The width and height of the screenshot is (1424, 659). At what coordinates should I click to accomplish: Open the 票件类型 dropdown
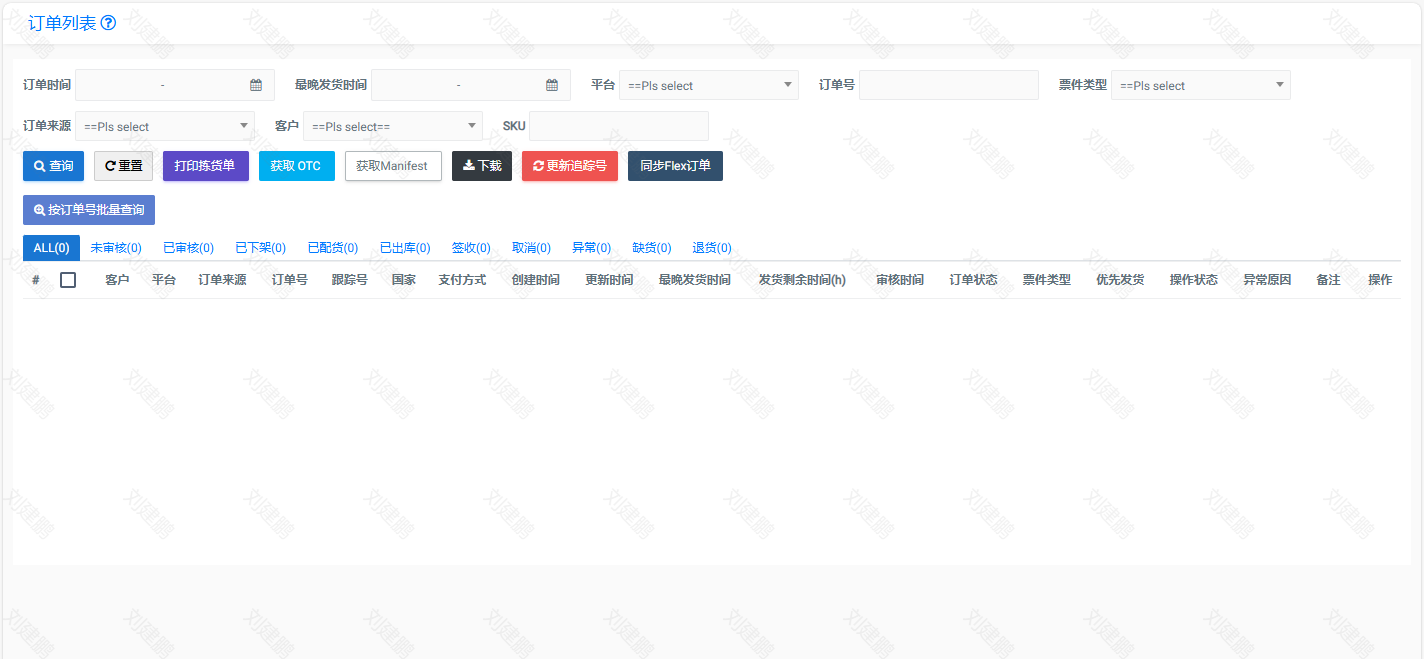[1200, 85]
